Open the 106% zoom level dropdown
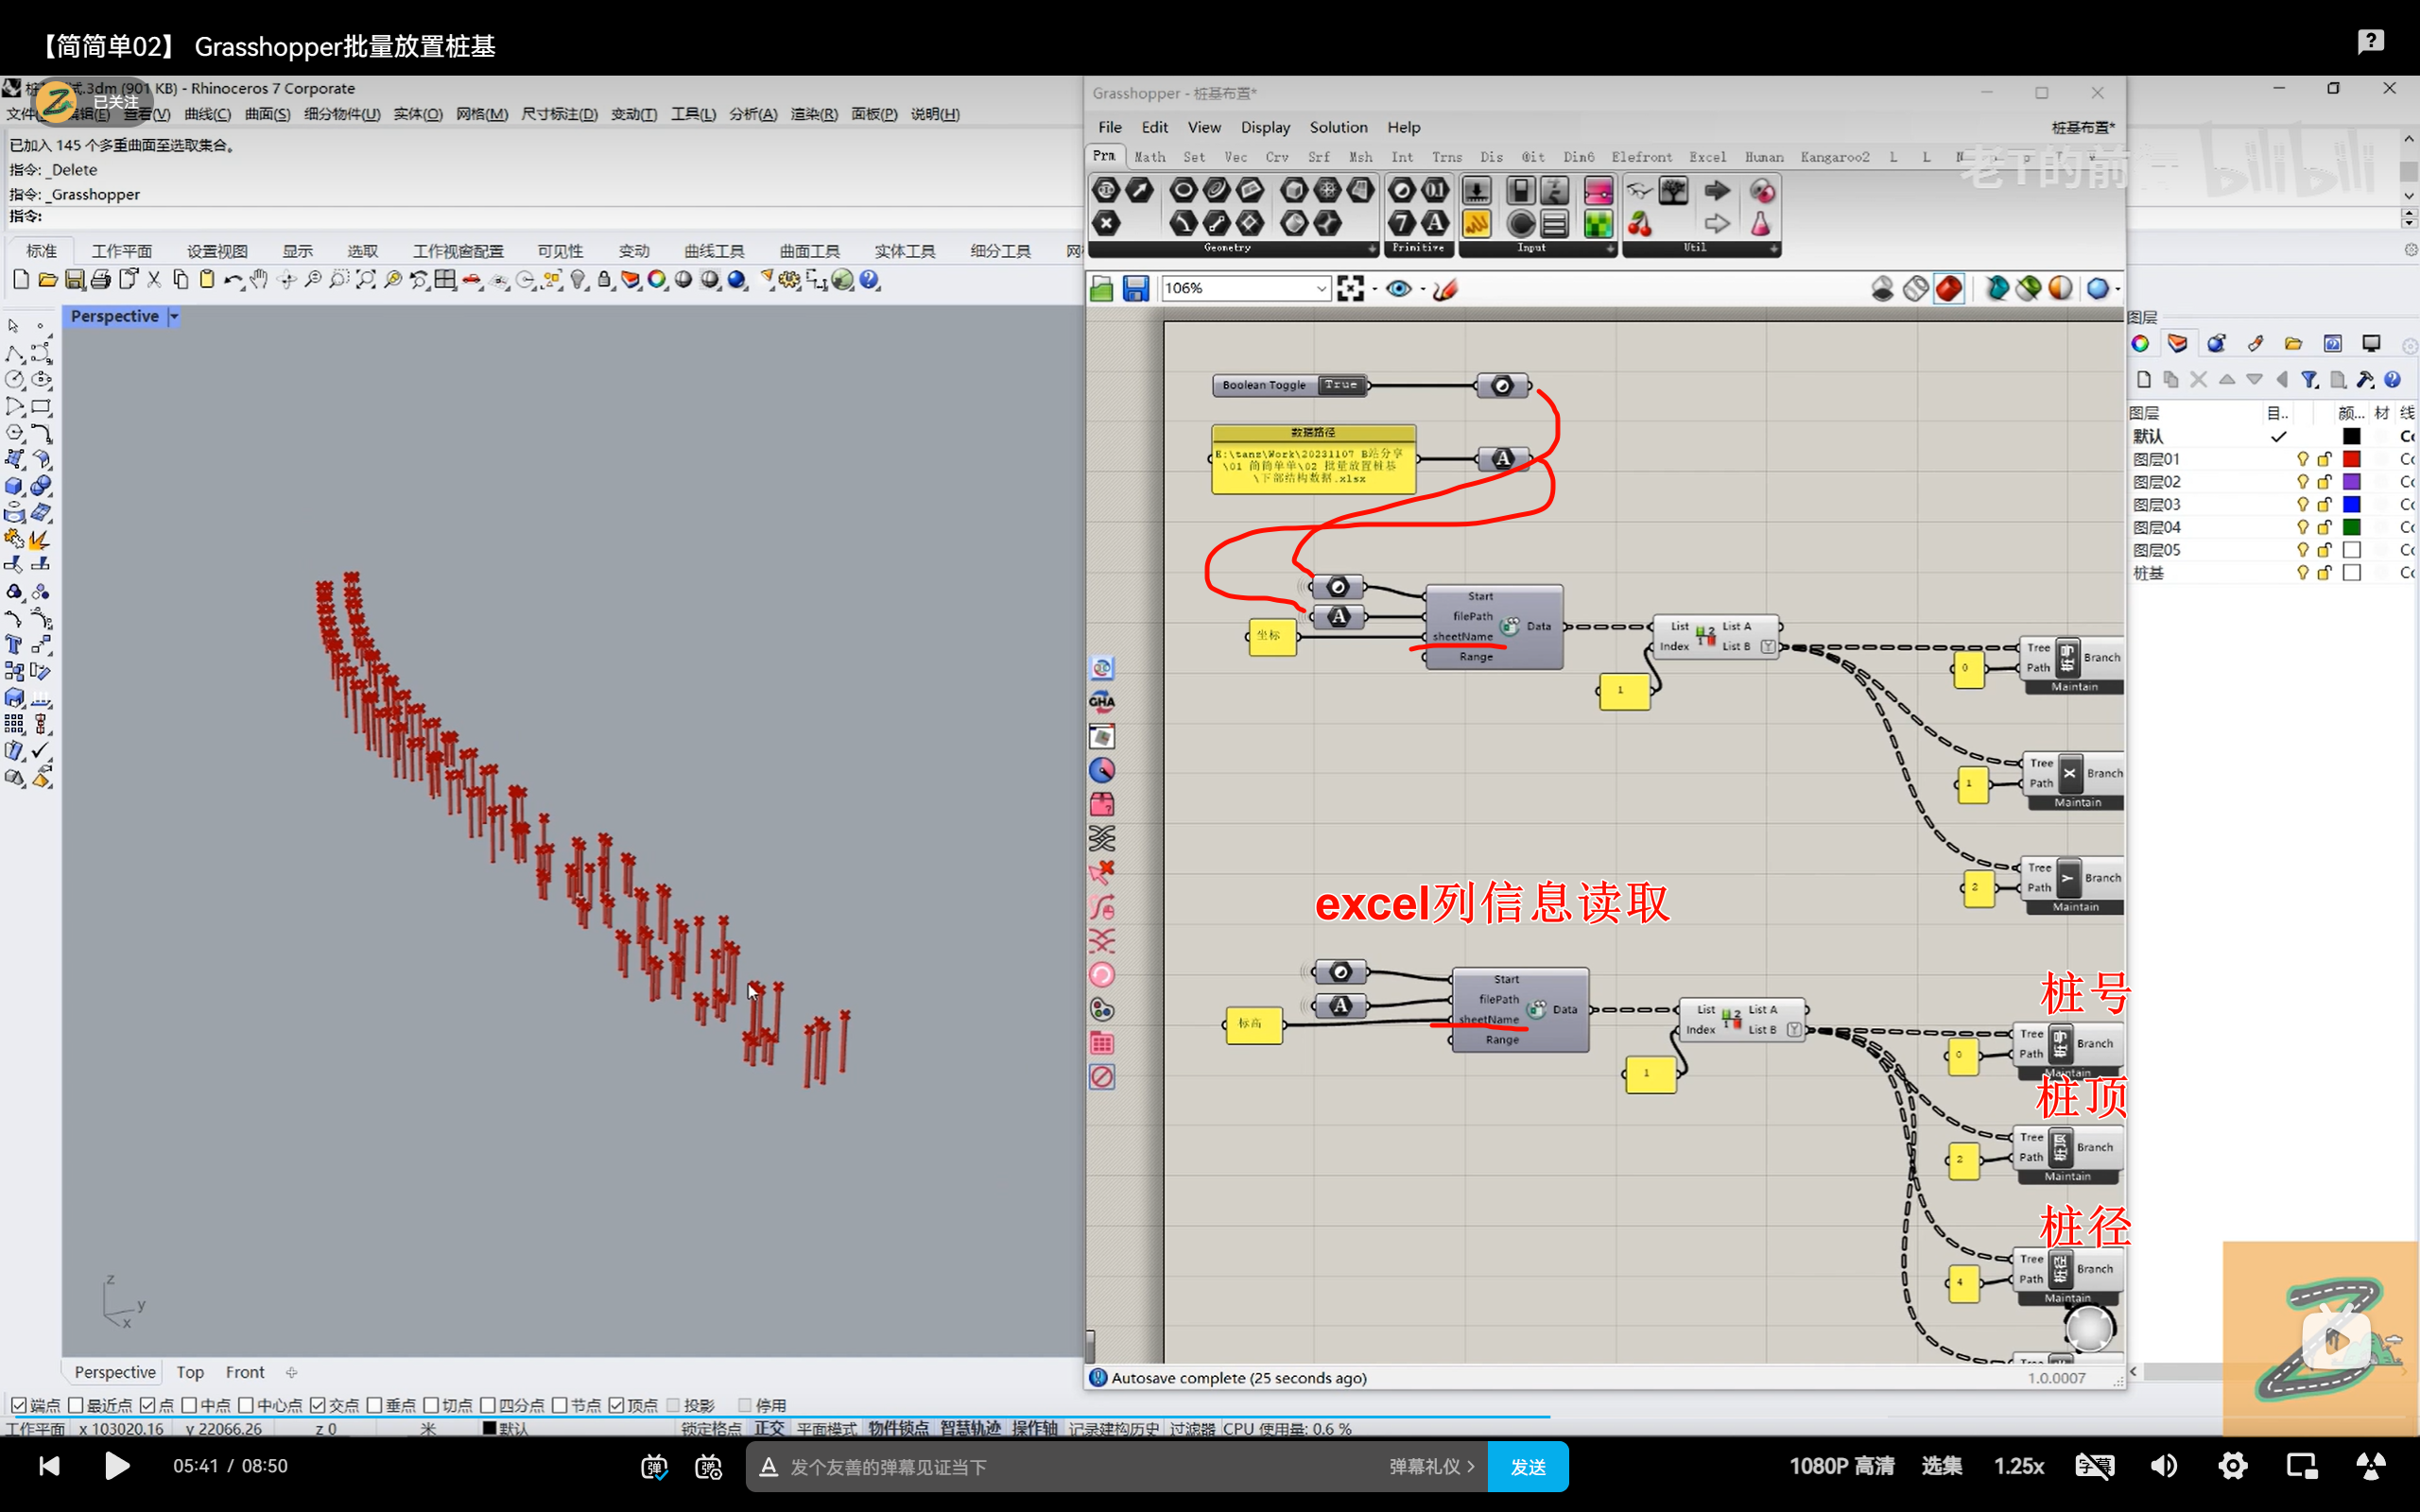2420x1512 pixels. [x=1320, y=289]
